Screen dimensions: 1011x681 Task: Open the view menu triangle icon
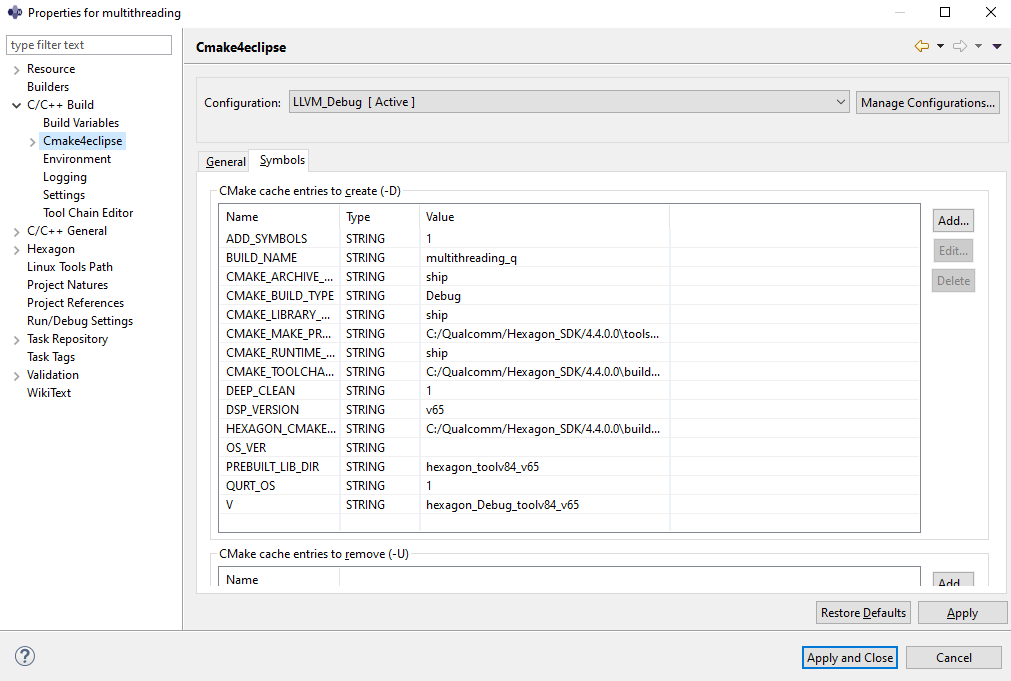click(x=997, y=46)
